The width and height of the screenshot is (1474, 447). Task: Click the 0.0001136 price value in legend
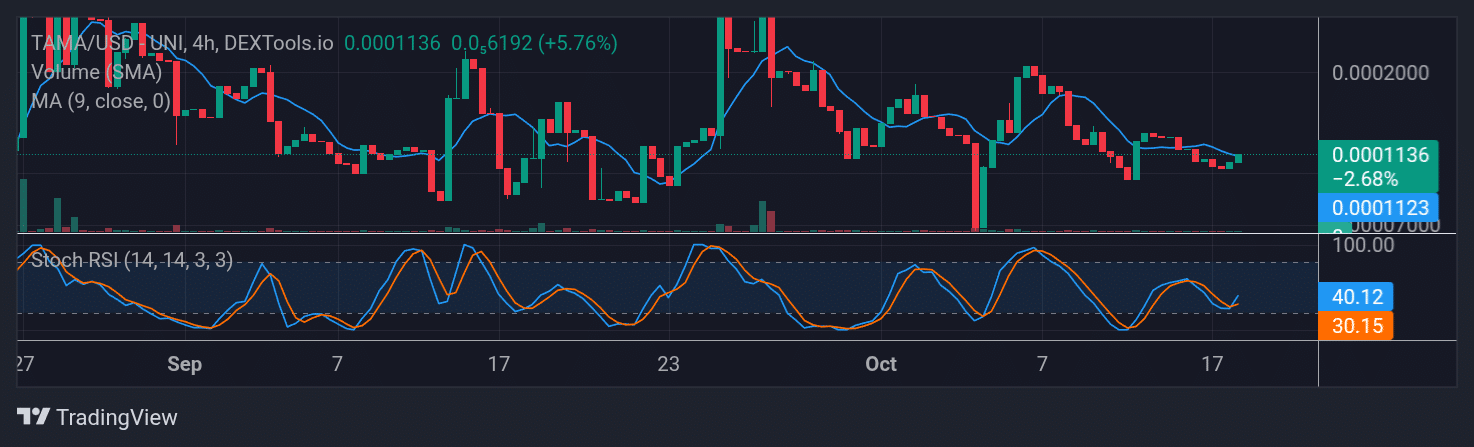pos(392,44)
